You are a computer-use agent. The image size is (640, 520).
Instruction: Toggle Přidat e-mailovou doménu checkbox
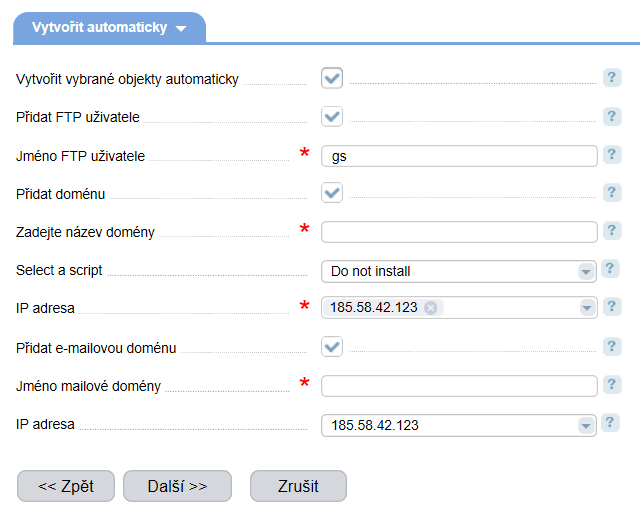pyautogui.click(x=332, y=347)
